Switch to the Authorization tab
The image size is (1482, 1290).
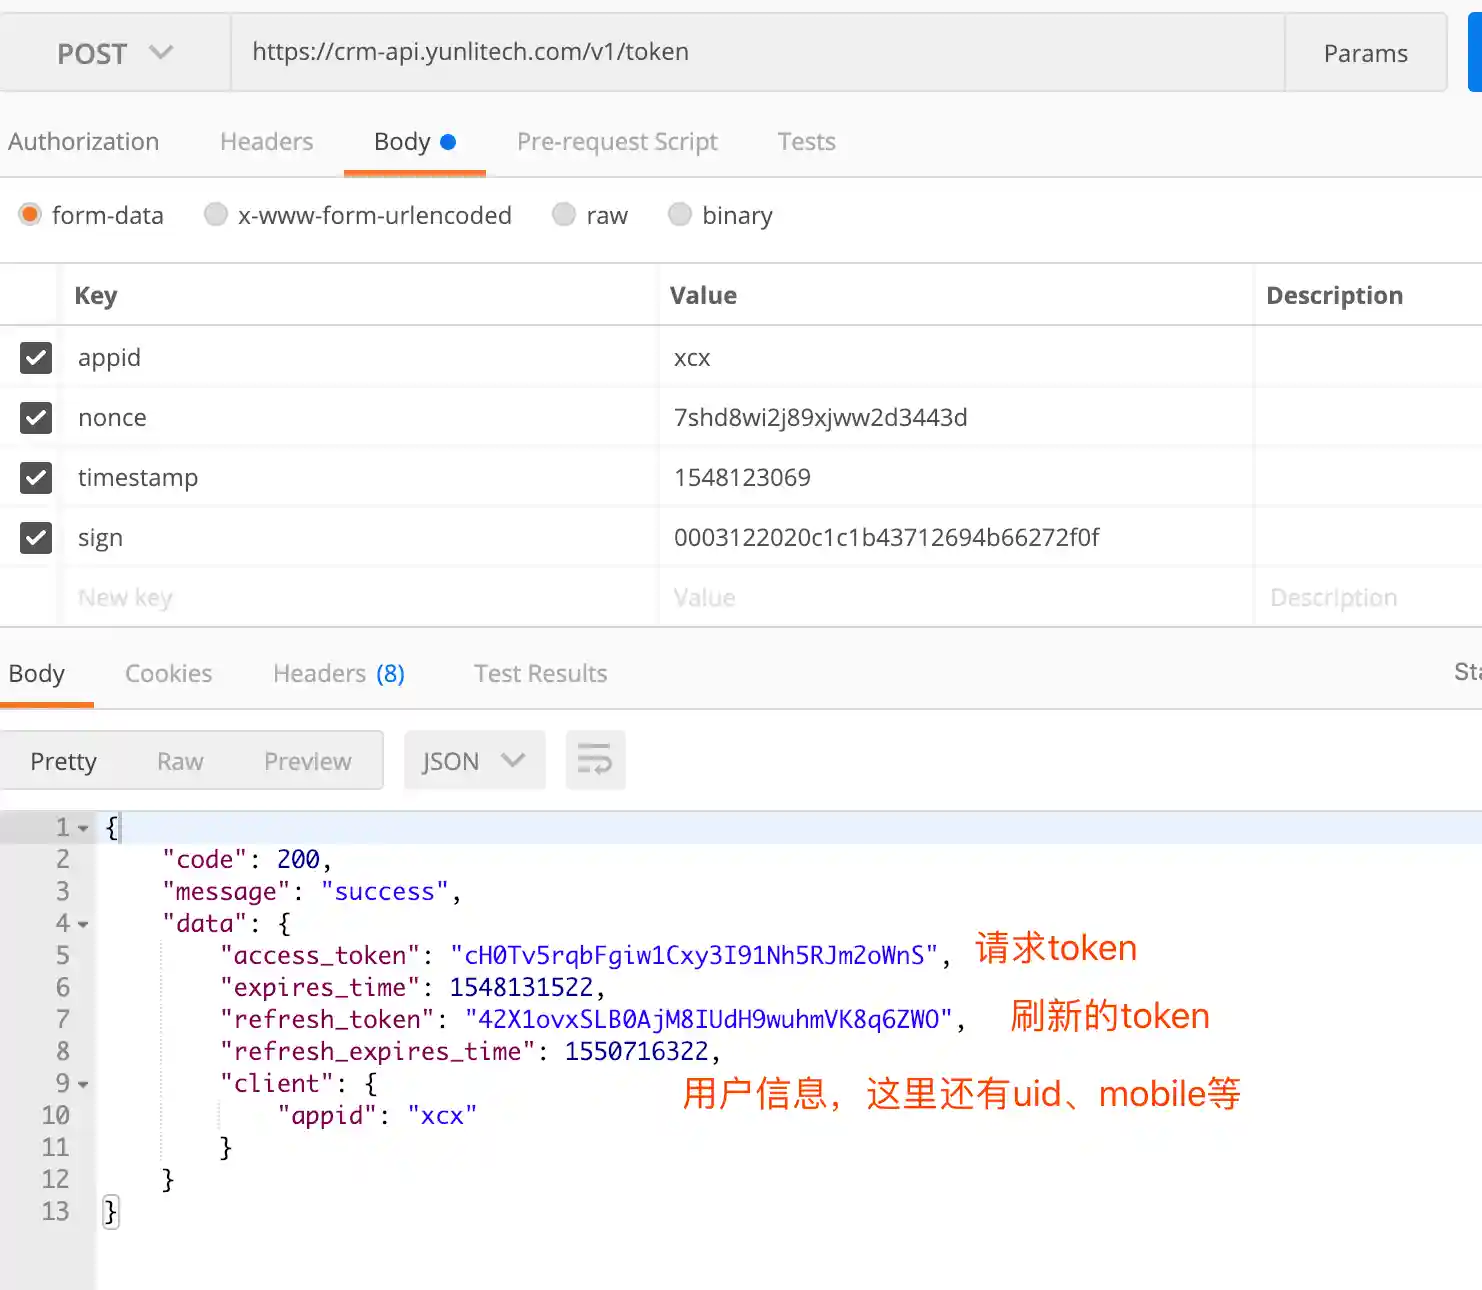[x=84, y=142]
